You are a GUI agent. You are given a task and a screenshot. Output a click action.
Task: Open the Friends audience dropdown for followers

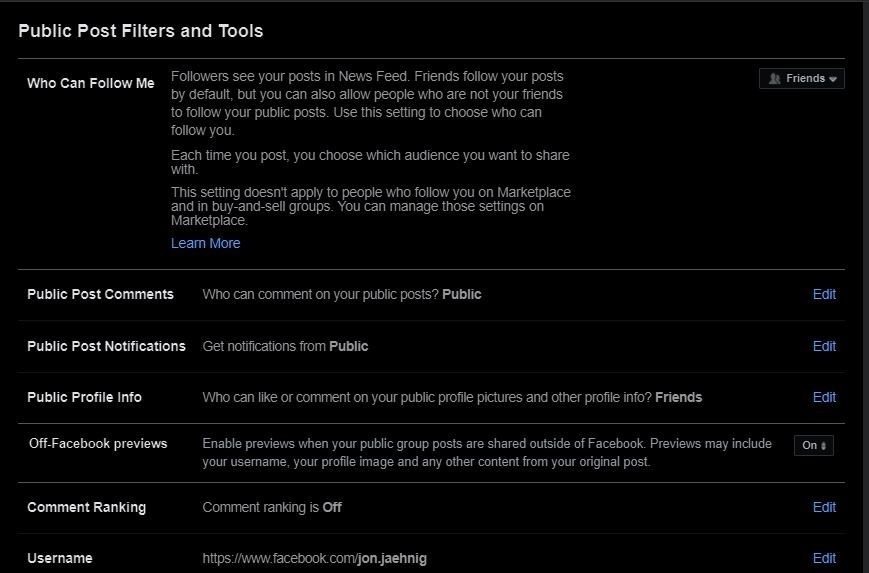click(x=802, y=78)
